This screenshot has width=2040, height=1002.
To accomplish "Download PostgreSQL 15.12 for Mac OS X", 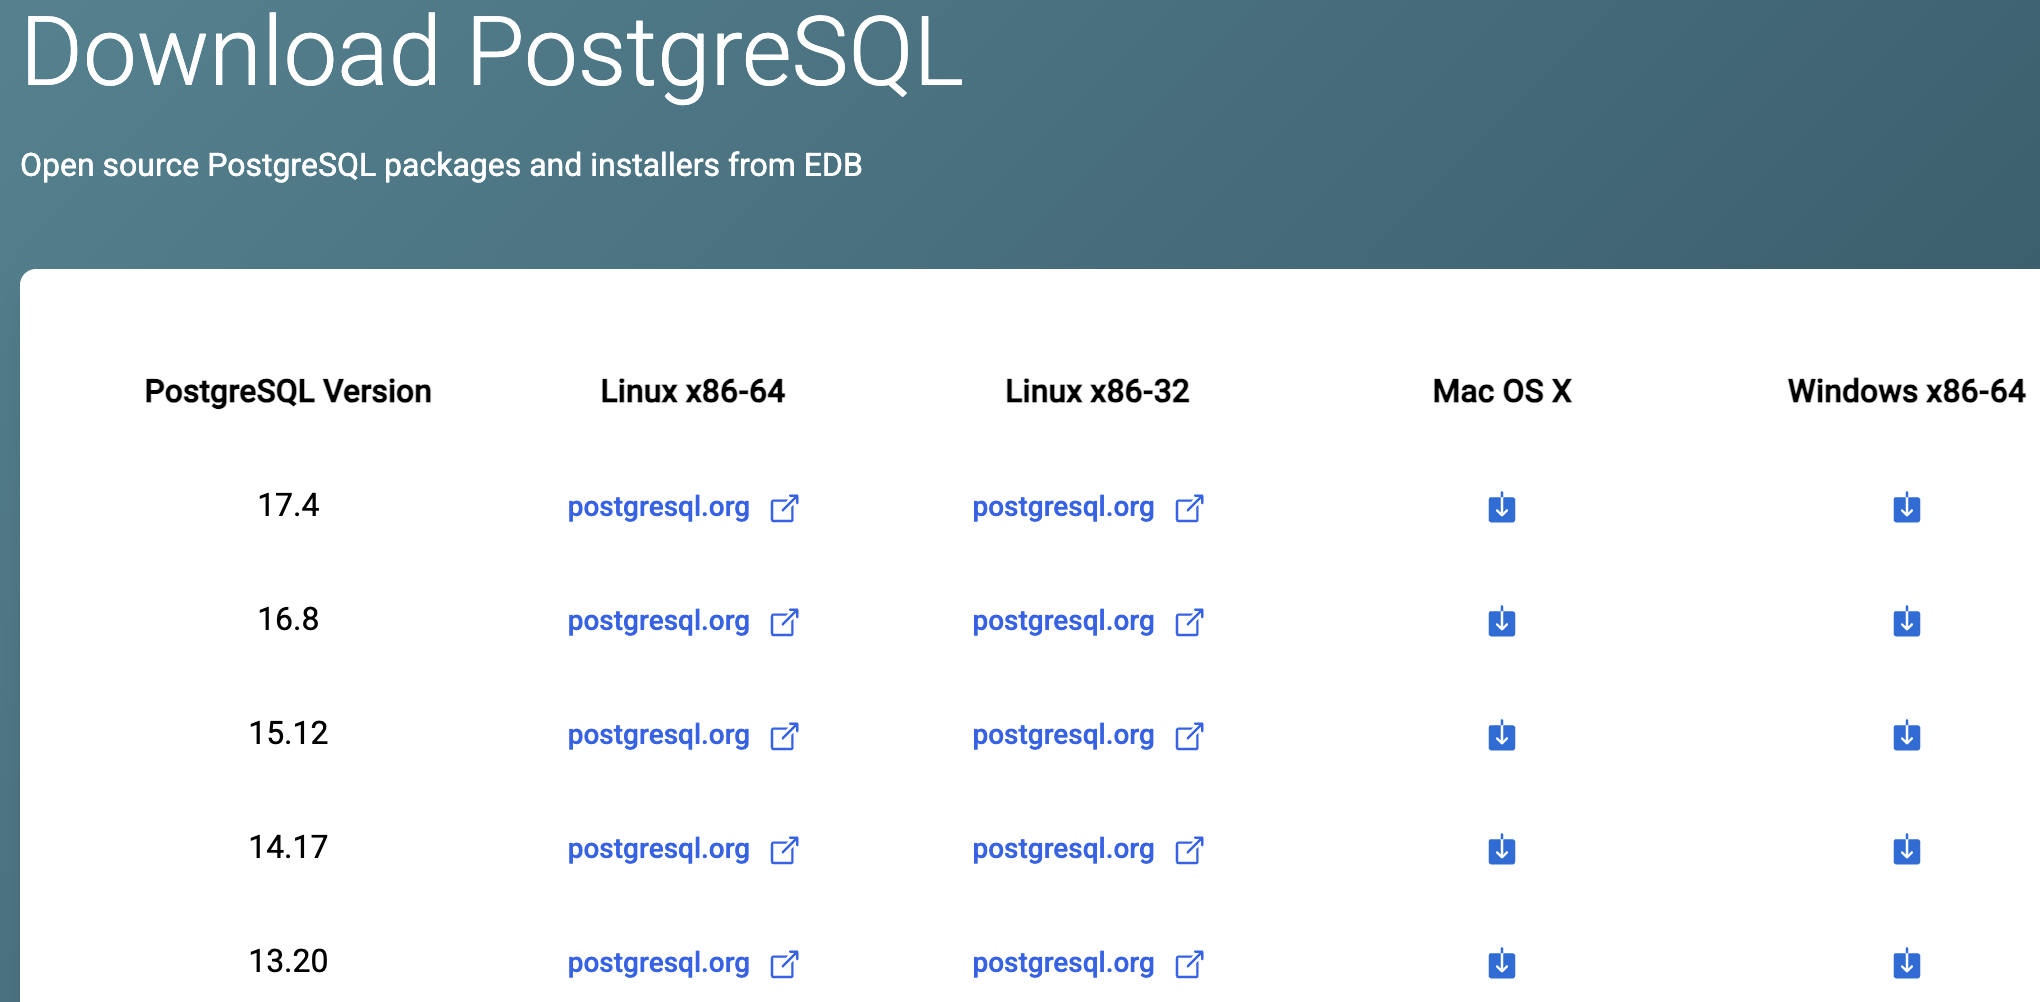I will coord(1501,735).
